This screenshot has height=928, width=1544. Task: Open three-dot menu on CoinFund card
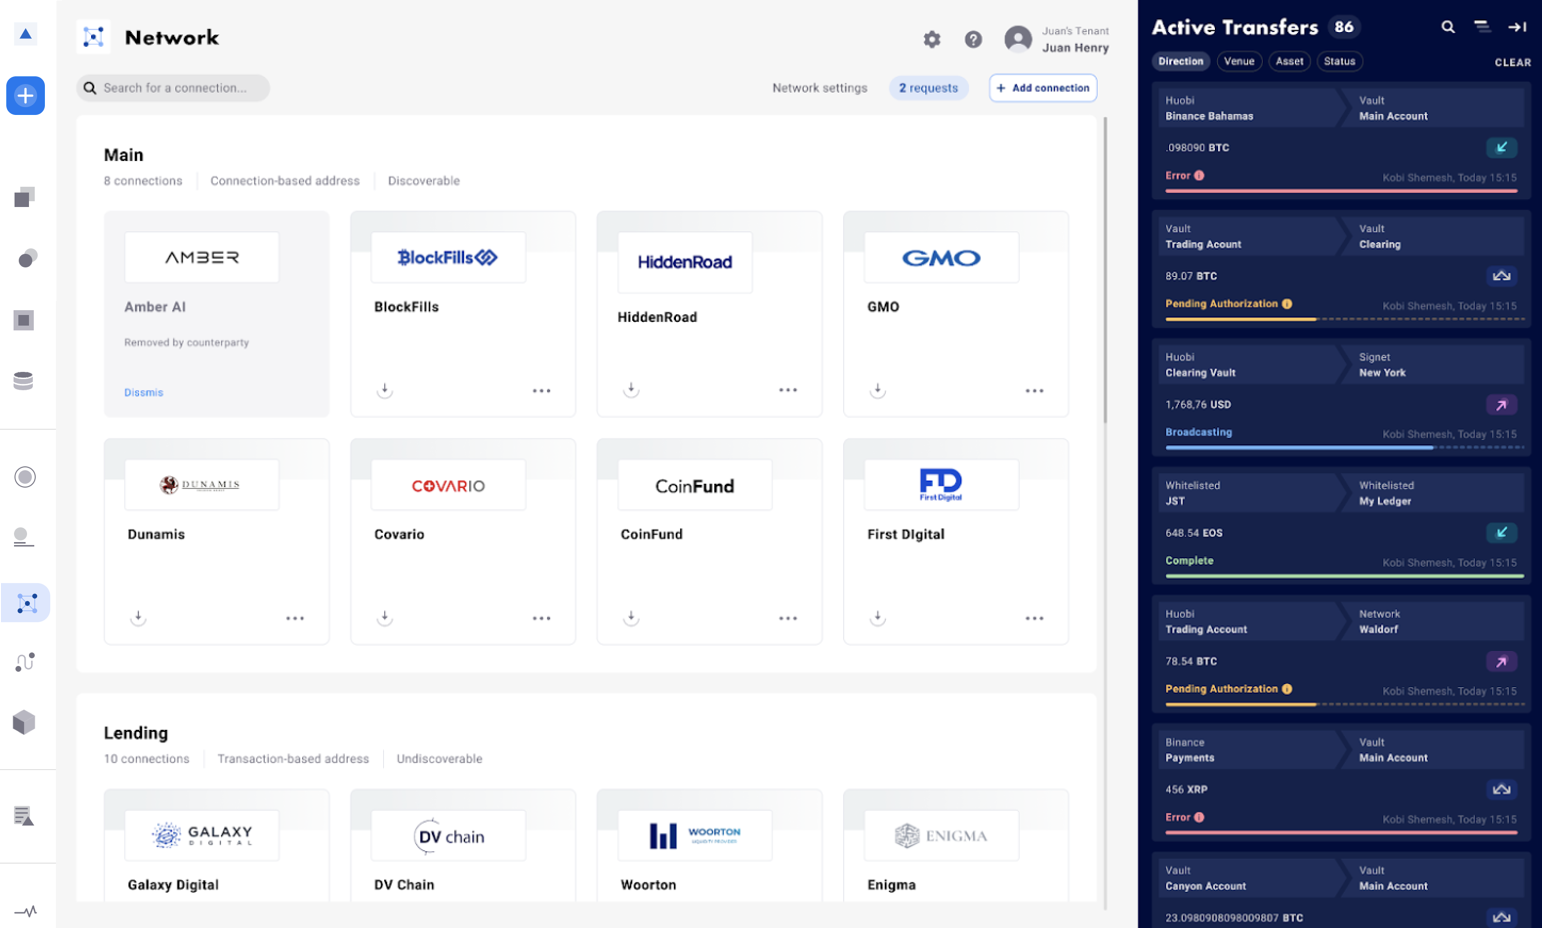click(788, 619)
